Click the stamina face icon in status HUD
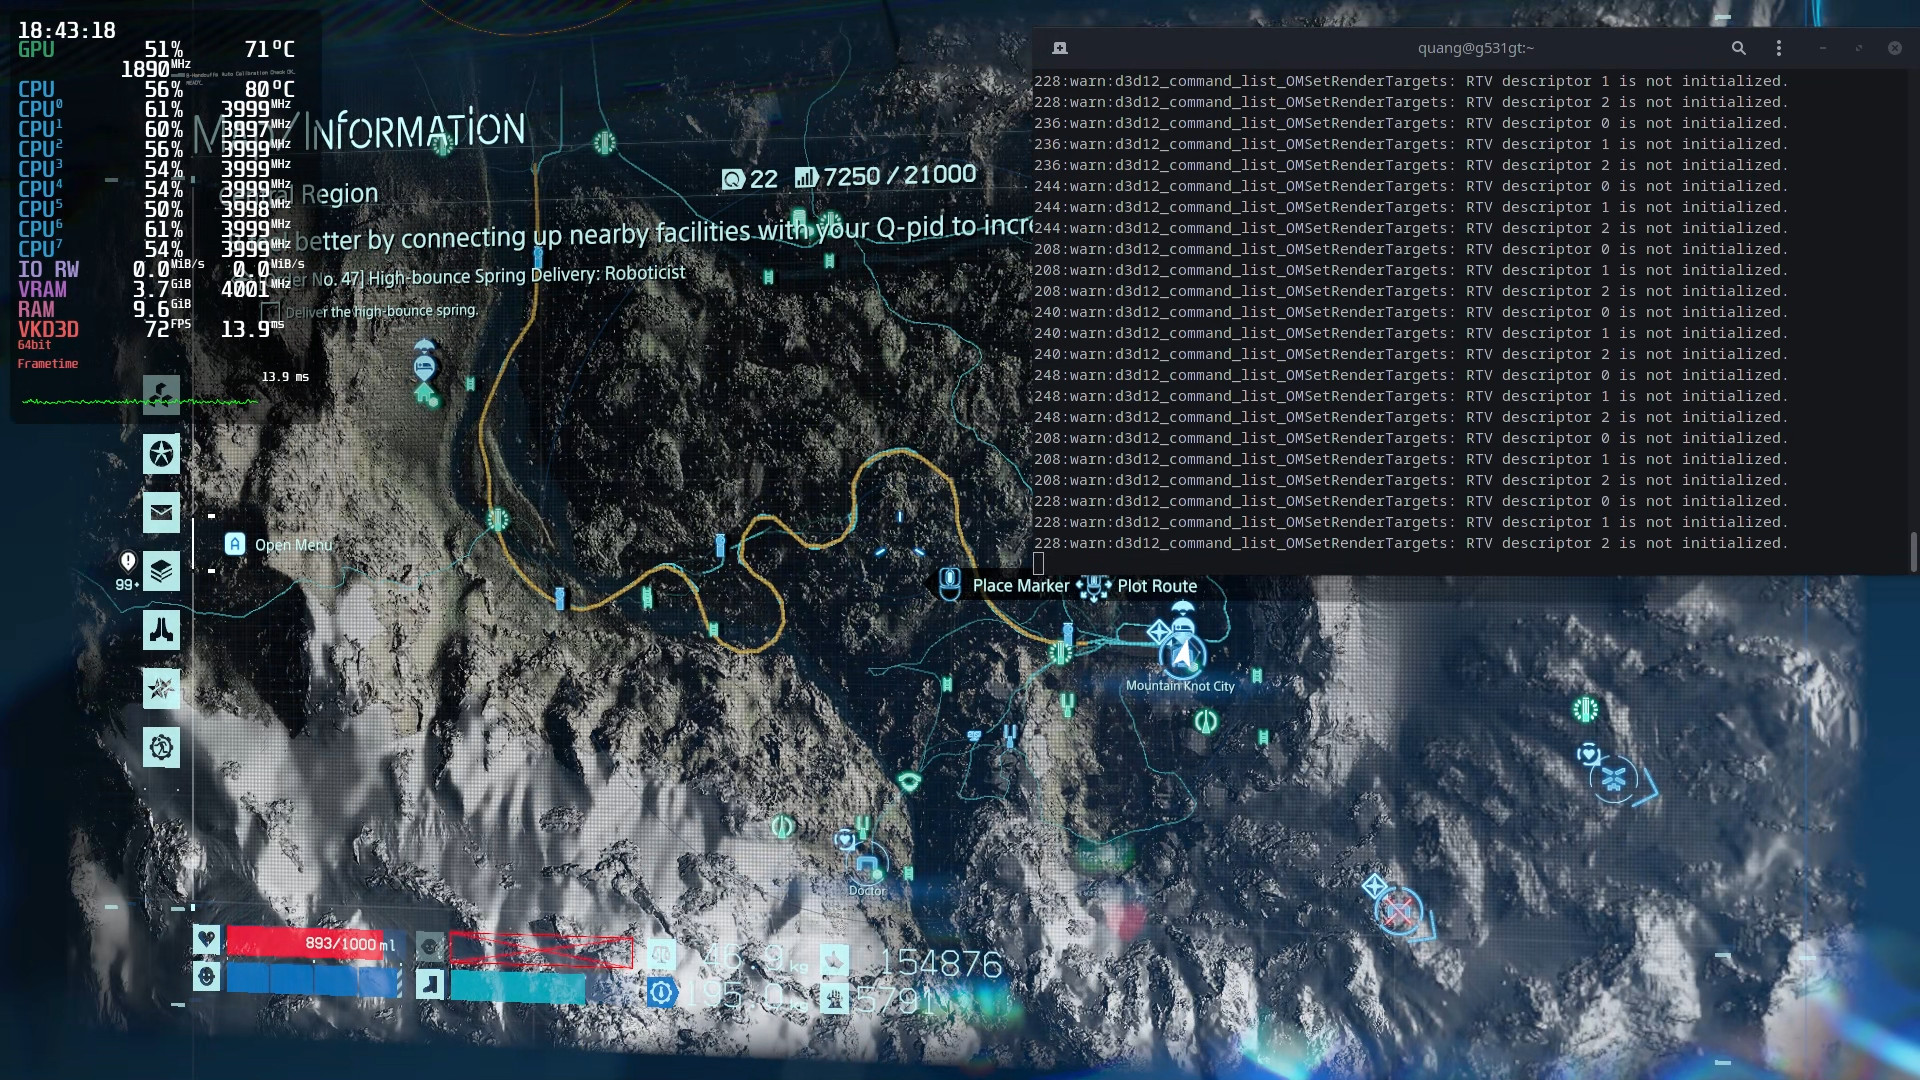This screenshot has height=1080, width=1920. coord(207,976)
